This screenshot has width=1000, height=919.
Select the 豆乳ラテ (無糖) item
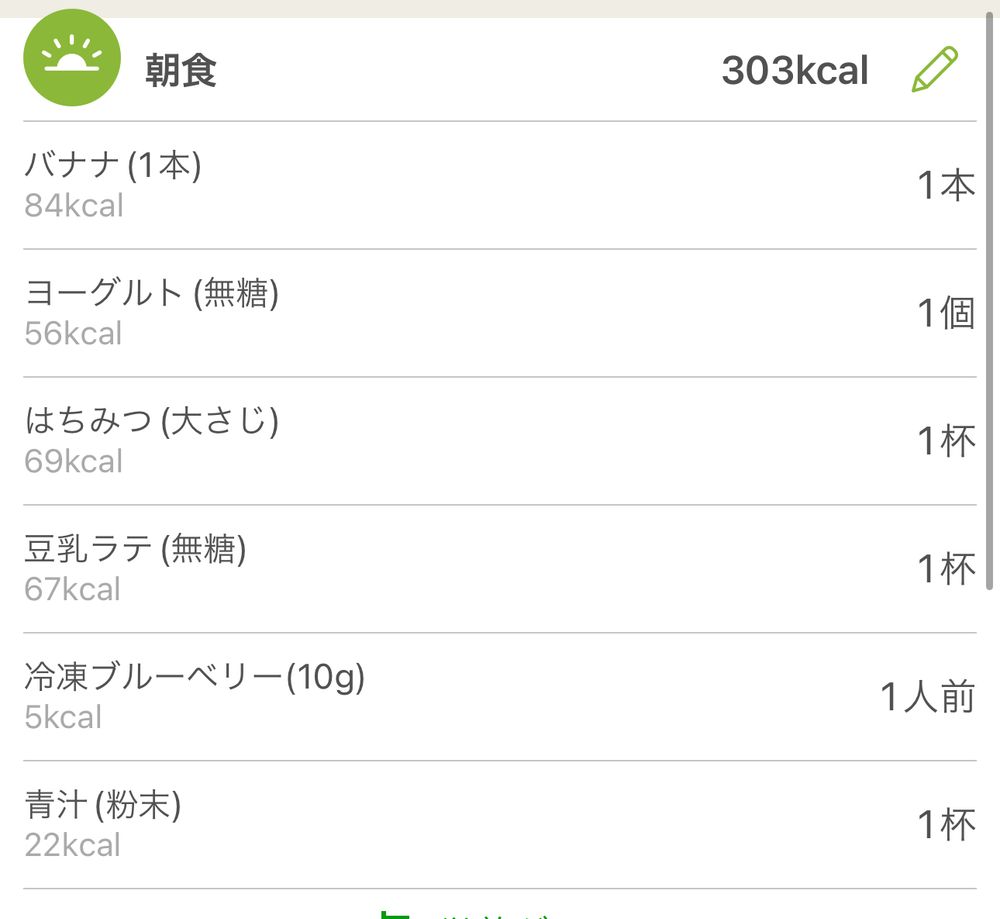click(x=499, y=569)
